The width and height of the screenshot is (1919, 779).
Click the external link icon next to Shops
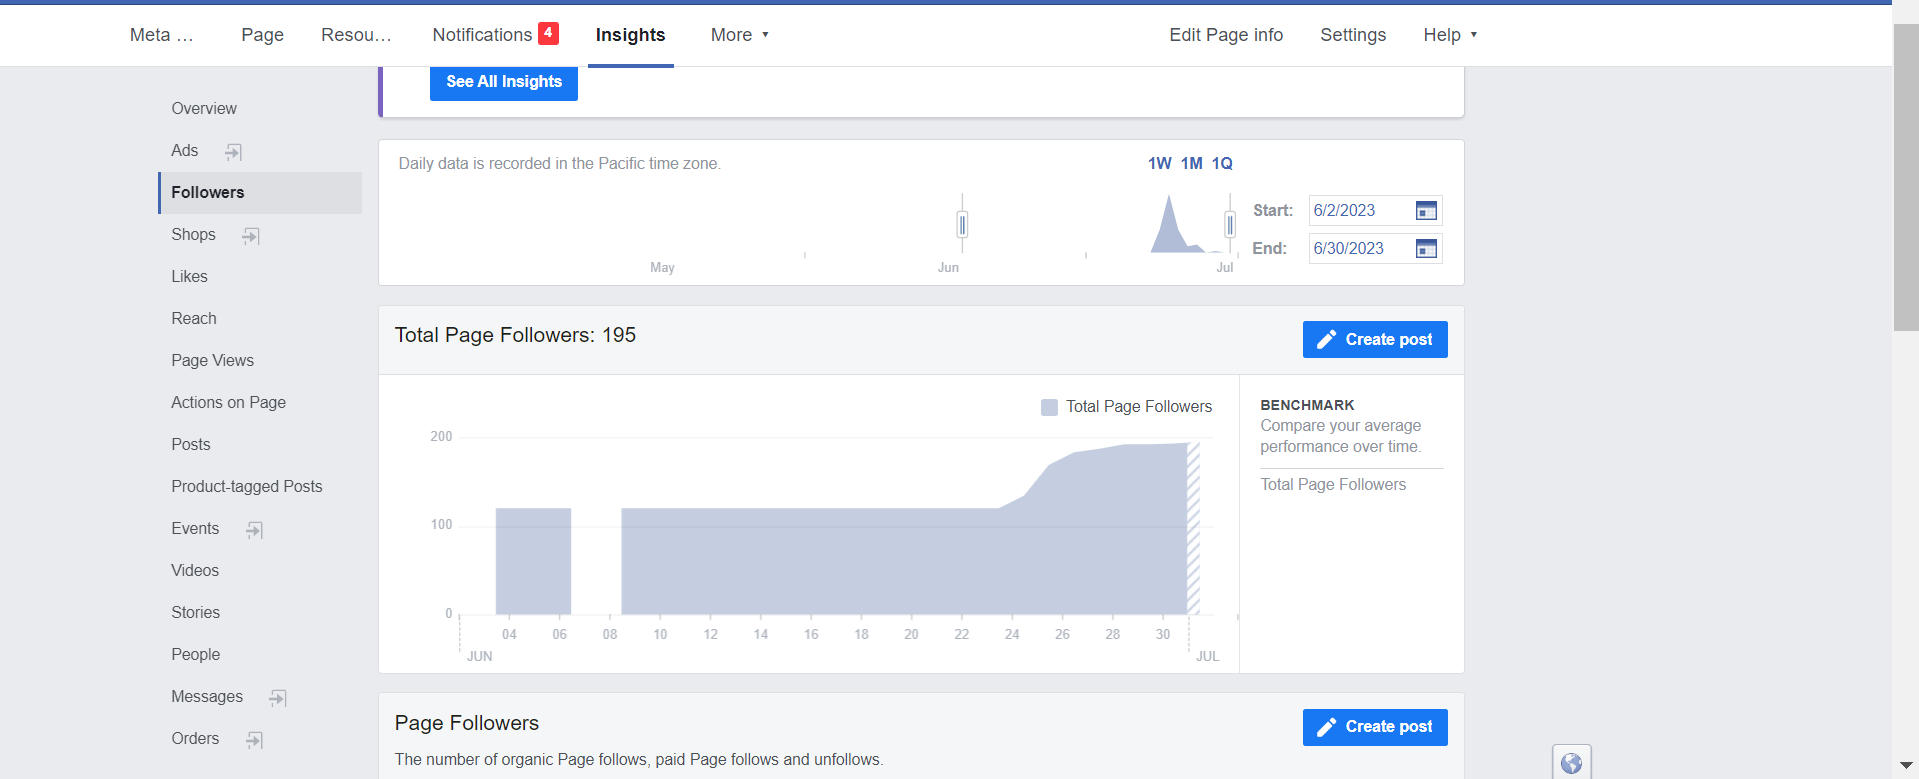click(x=251, y=236)
